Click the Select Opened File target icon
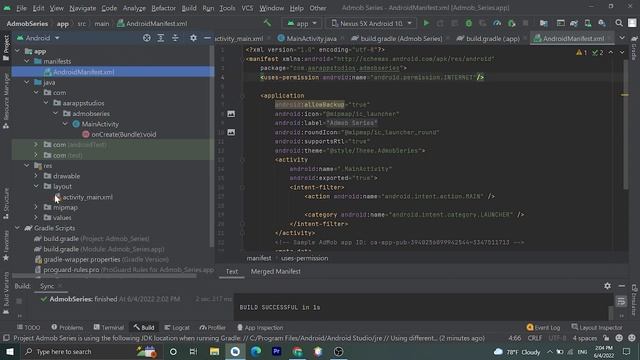The height and width of the screenshot is (360, 640). coord(147,38)
